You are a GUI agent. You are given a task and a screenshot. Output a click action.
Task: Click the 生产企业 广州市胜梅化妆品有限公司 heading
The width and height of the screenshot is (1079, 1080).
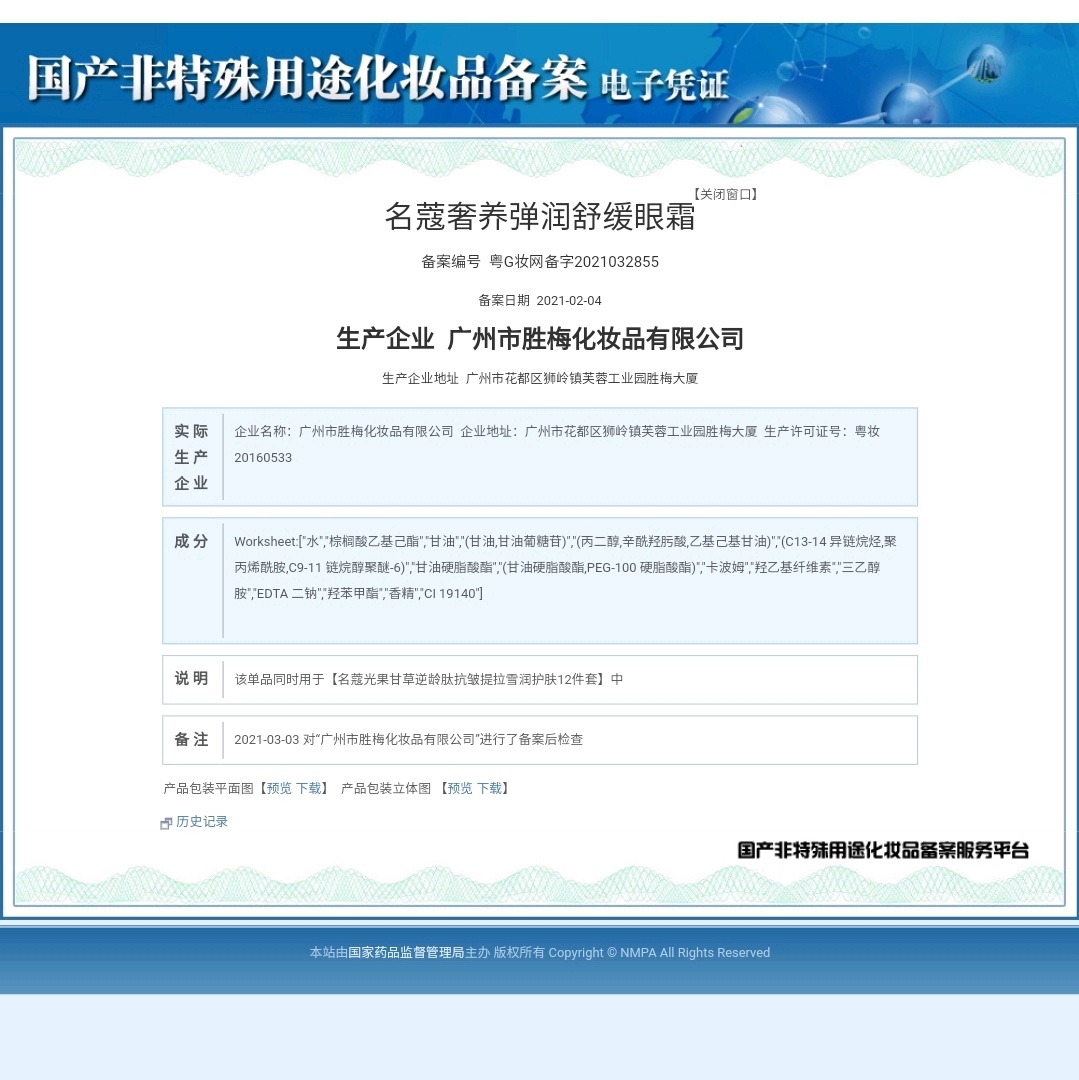point(539,339)
